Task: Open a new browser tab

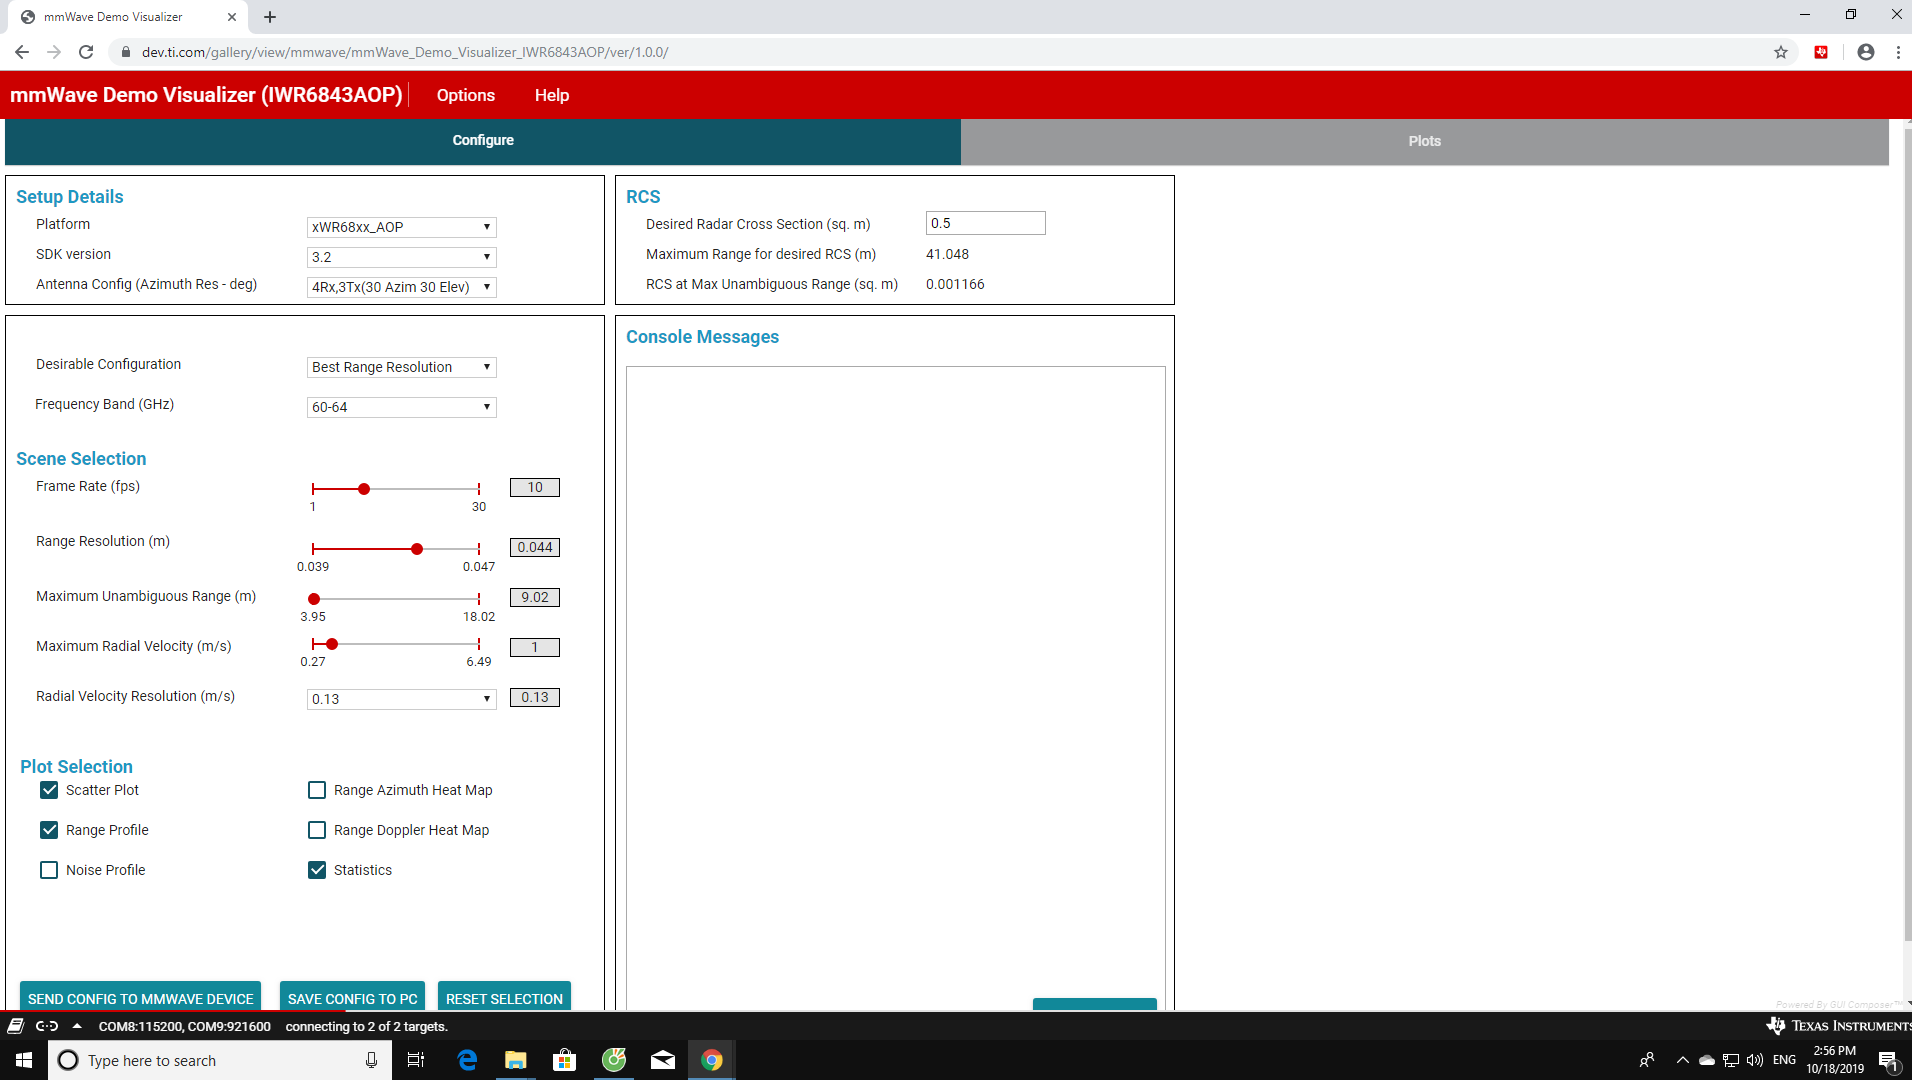Action: (270, 17)
